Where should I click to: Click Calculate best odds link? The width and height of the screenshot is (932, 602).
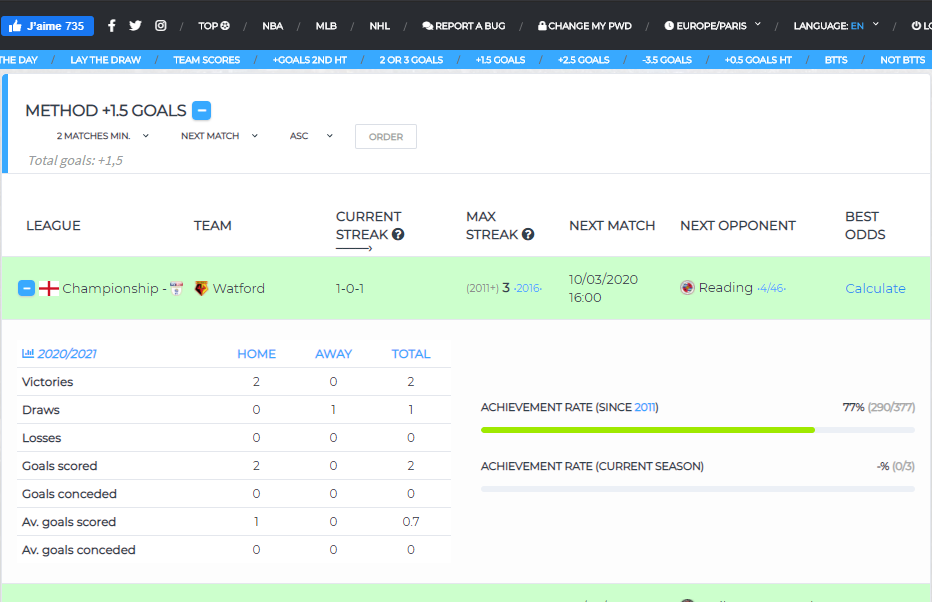(x=876, y=288)
